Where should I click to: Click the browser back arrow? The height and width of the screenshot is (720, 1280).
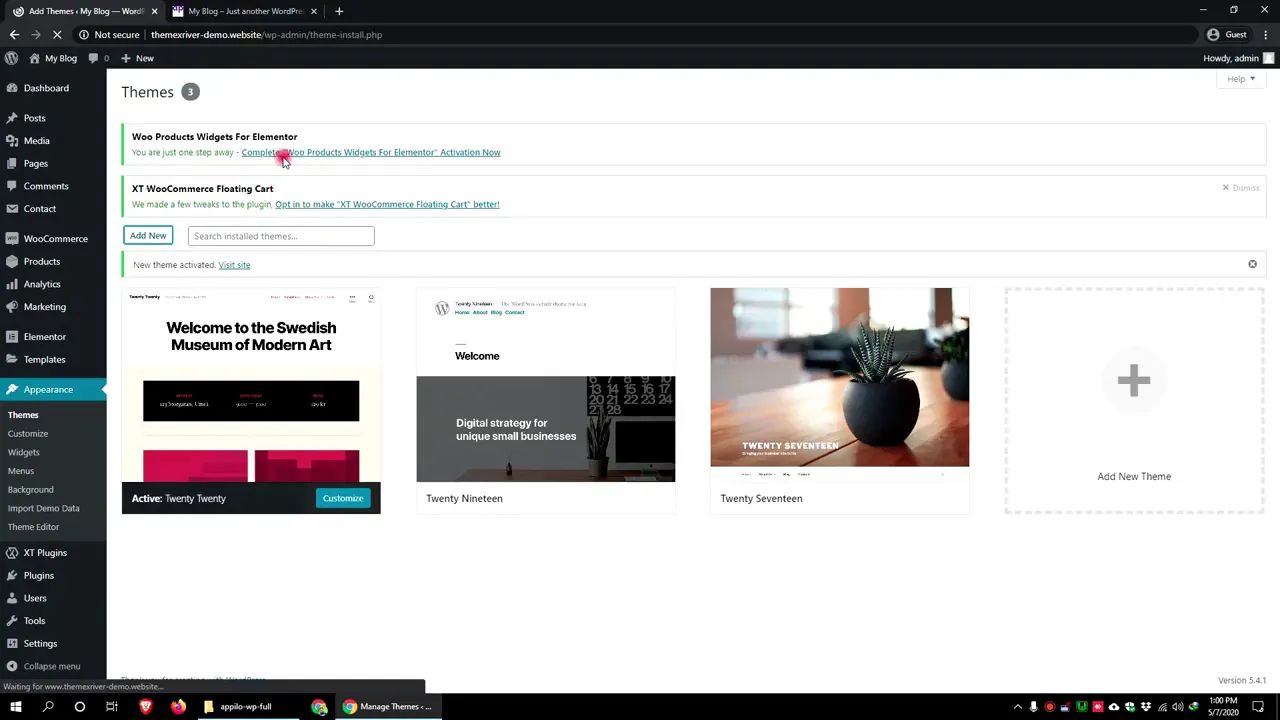coord(14,35)
